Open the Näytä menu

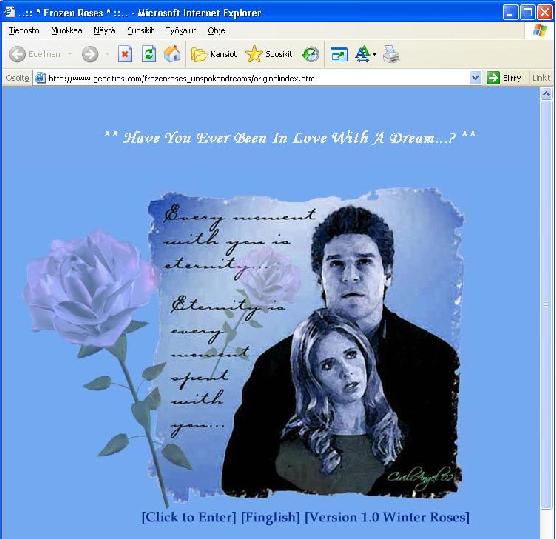click(x=104, y=30)
